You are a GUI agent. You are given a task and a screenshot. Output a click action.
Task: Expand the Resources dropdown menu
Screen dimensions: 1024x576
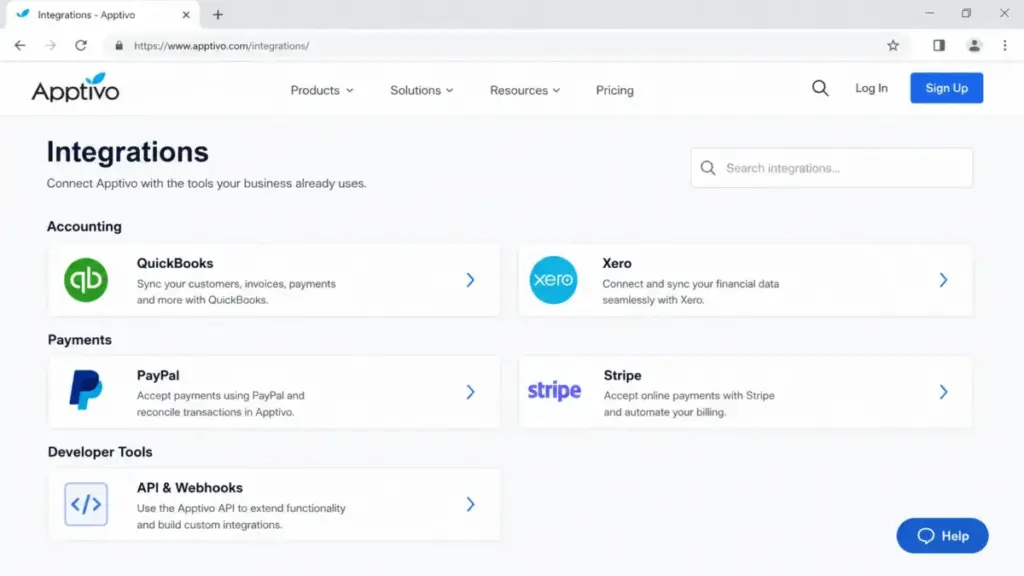click(x=525, y=90)
